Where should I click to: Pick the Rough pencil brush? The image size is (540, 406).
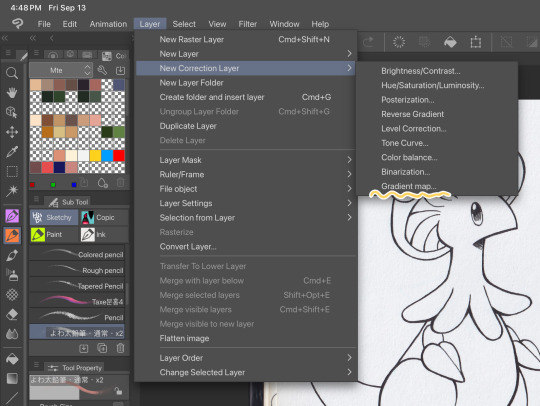click(77, 270)
